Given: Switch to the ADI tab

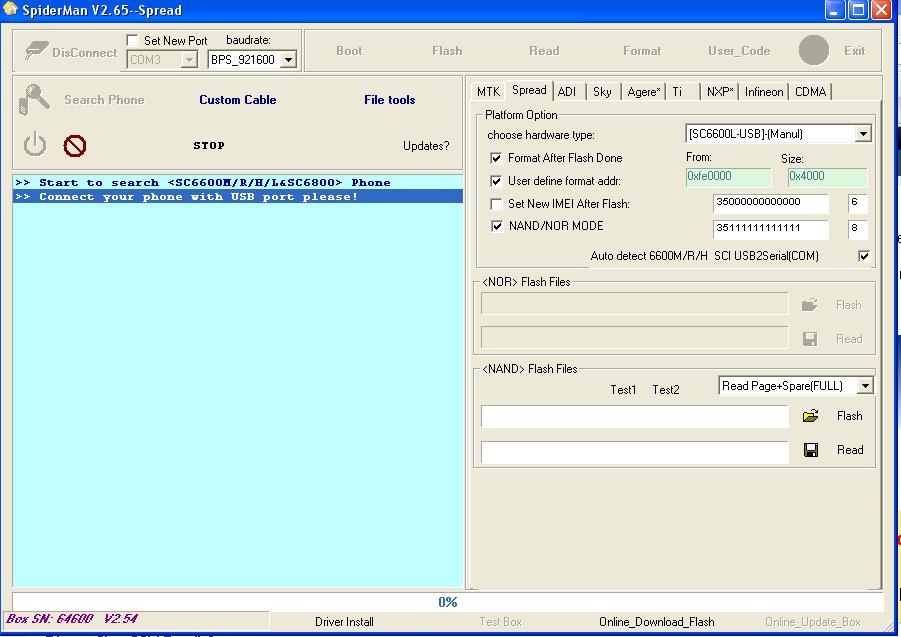Looking at the screenshot, I should [x=567, y=92].
